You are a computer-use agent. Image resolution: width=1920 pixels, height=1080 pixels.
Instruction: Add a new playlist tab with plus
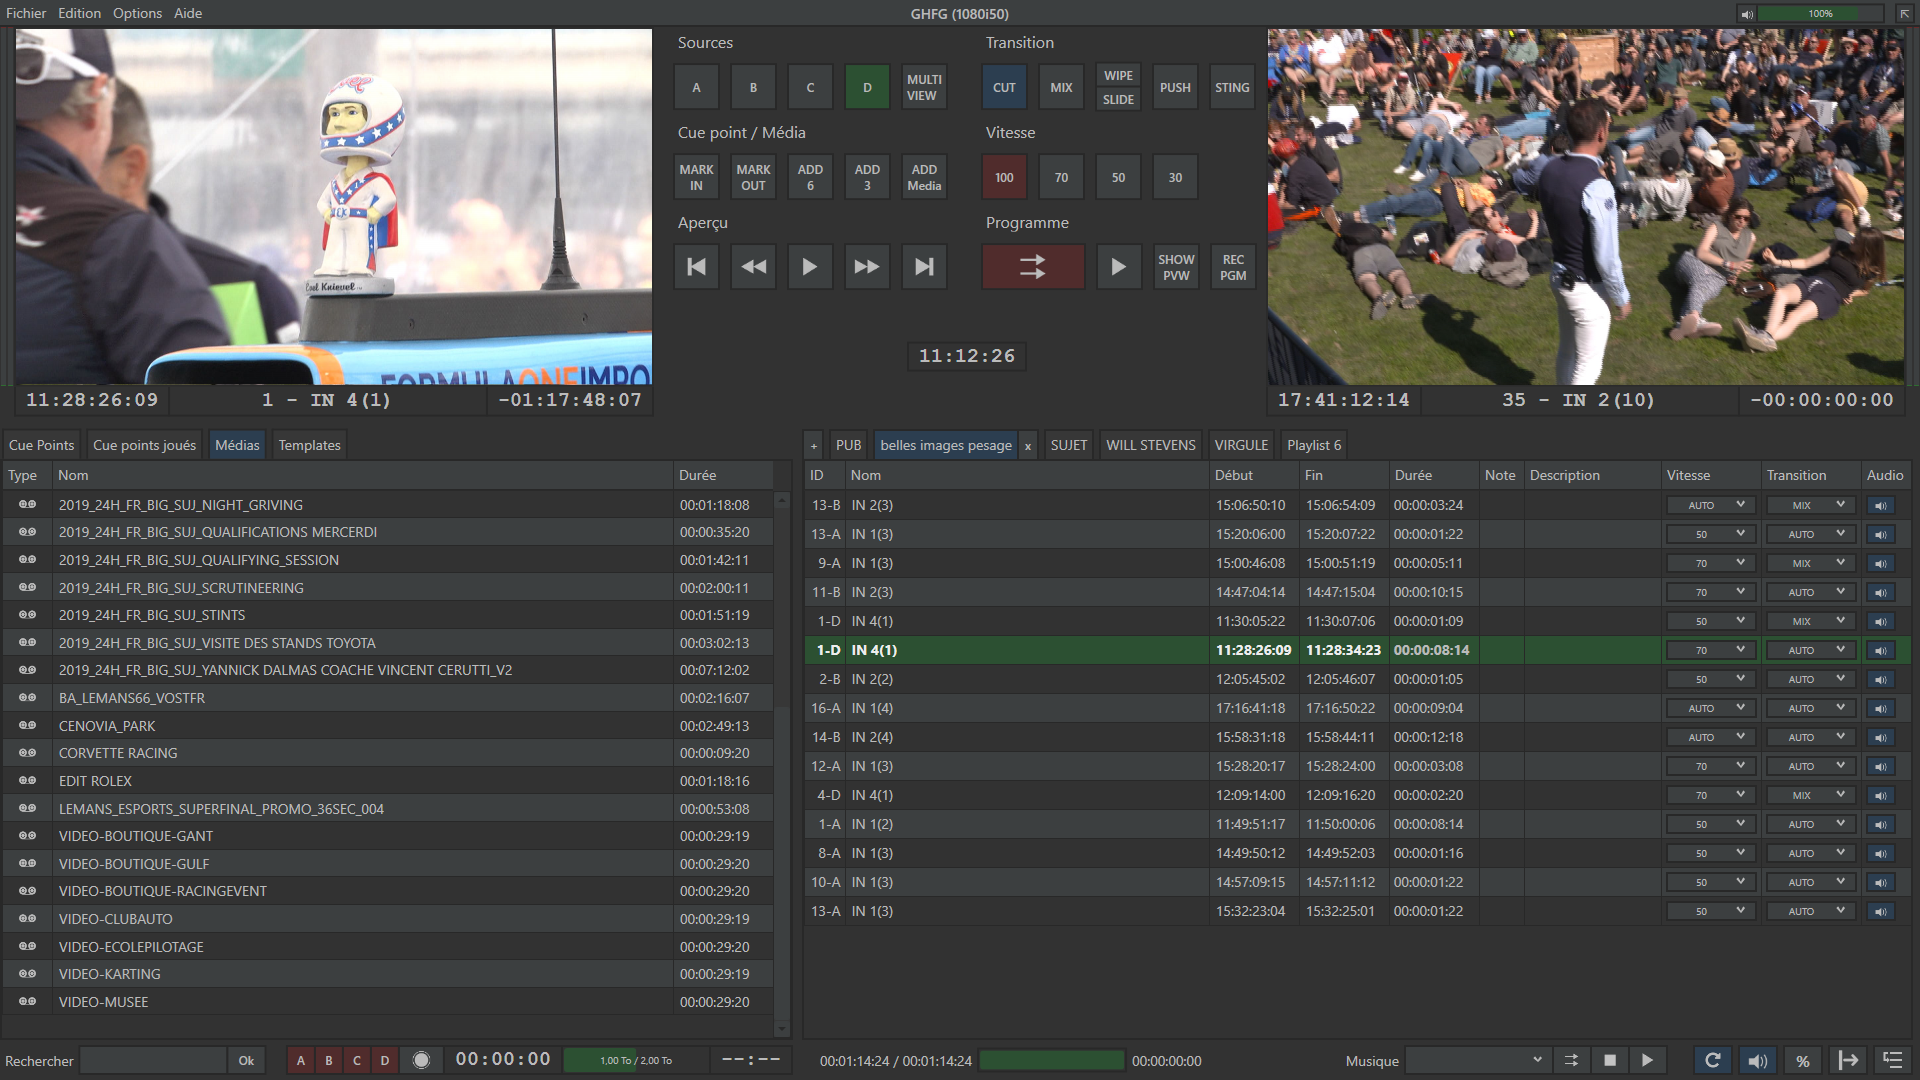pos(814,446)
